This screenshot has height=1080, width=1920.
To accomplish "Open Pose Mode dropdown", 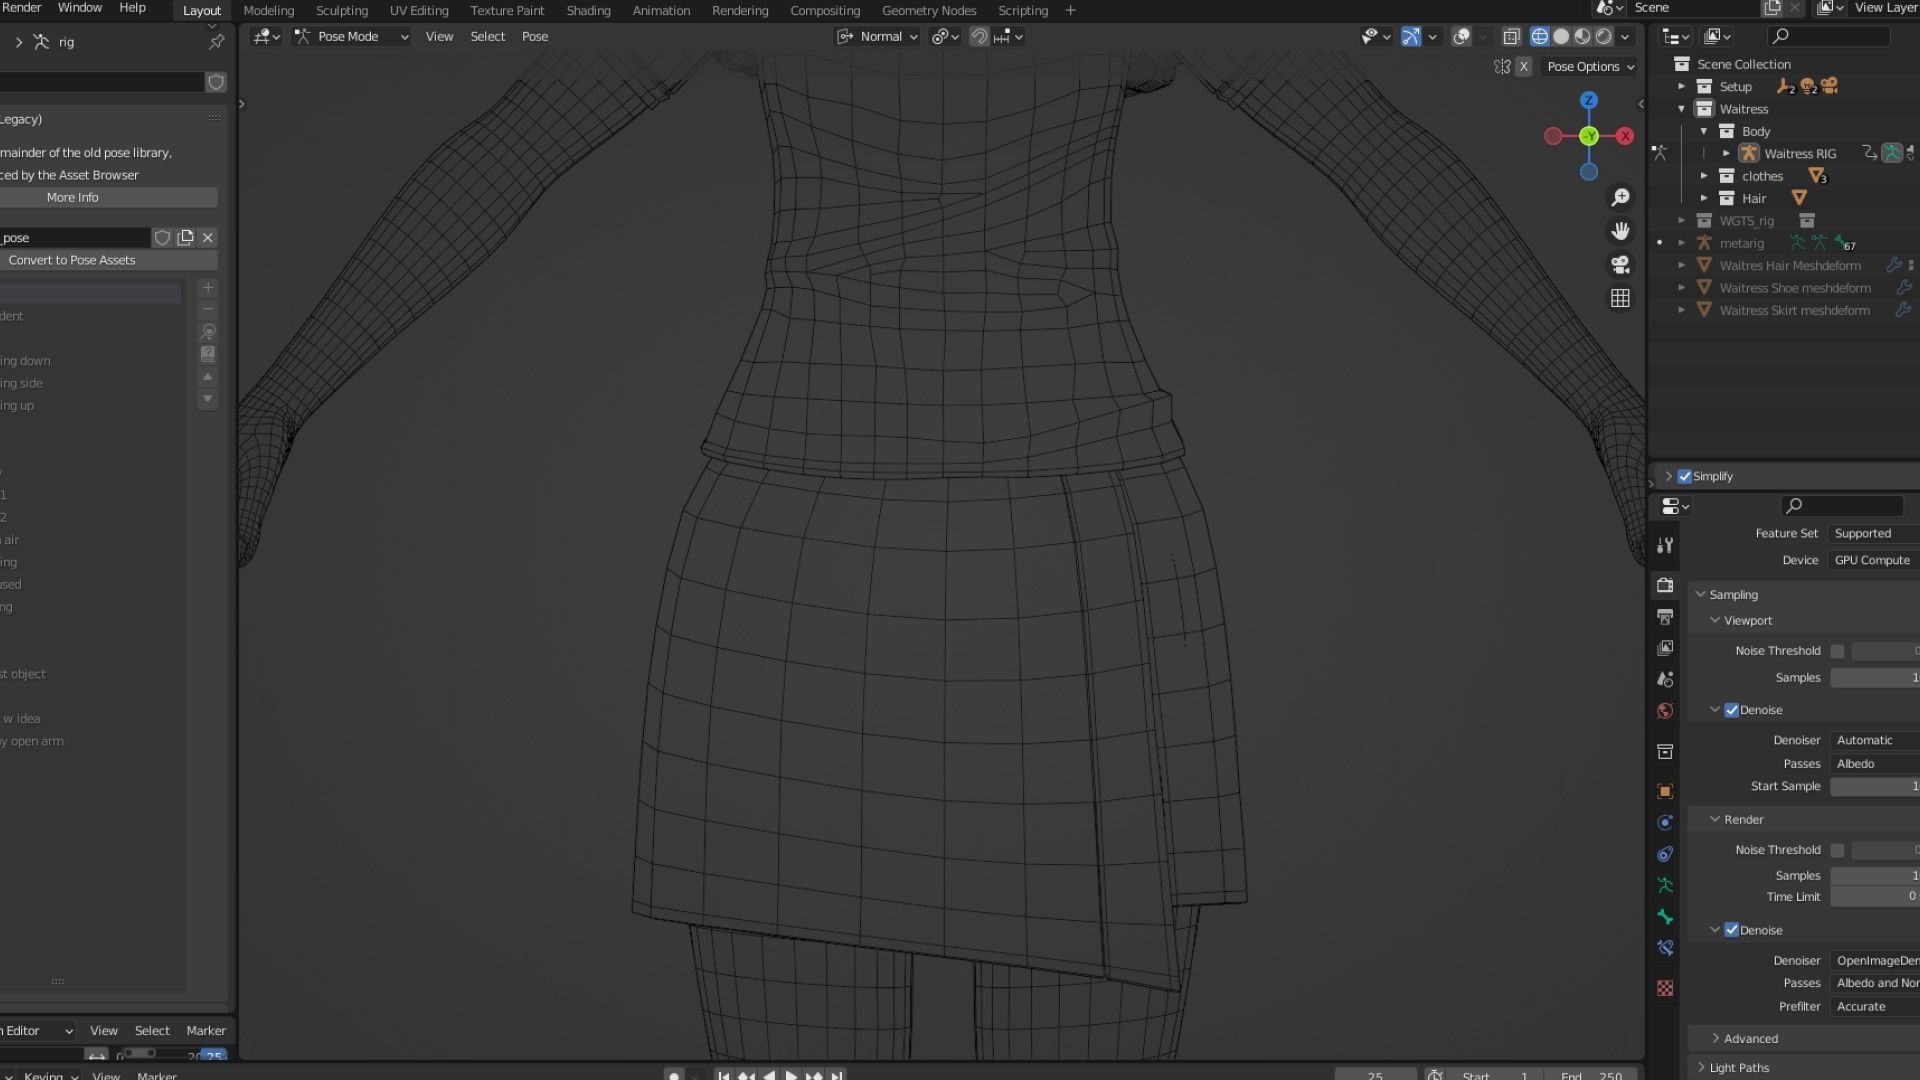I will (x=351, y=37).
